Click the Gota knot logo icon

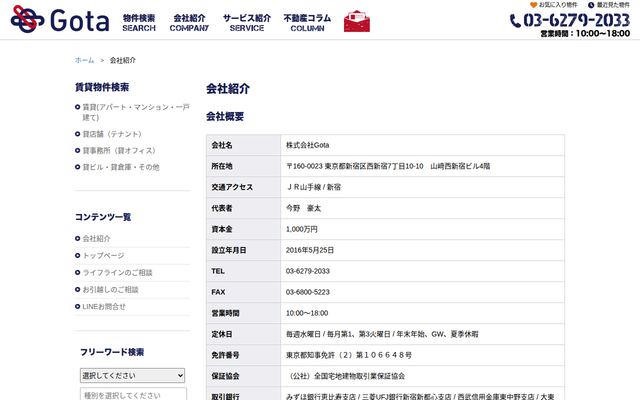(27, 19)
